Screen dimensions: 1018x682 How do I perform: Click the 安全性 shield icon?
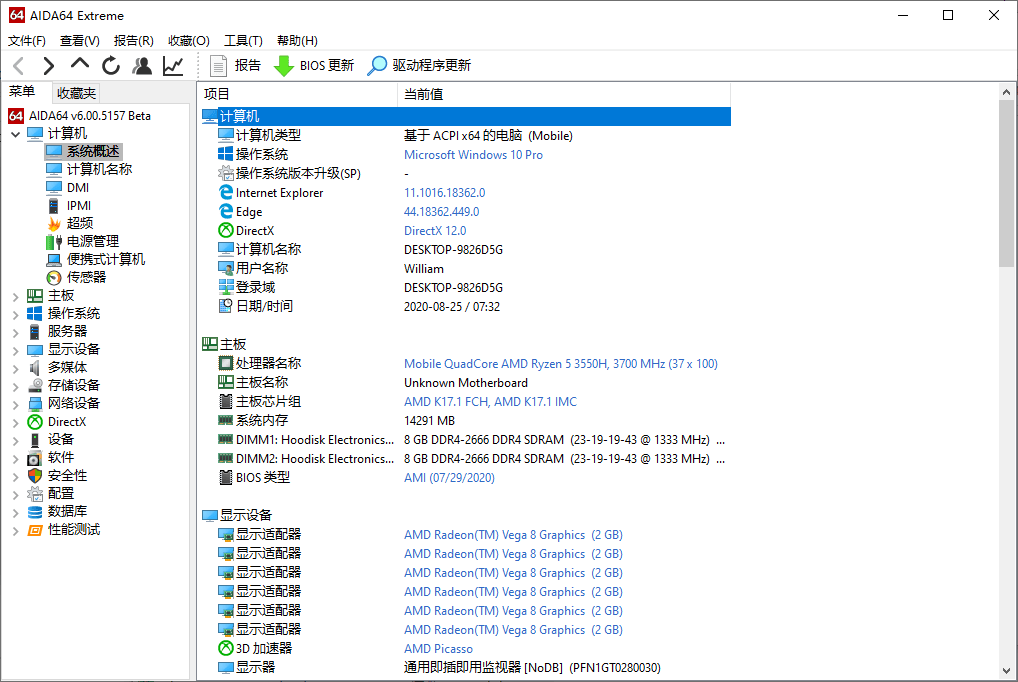point(35,476)
